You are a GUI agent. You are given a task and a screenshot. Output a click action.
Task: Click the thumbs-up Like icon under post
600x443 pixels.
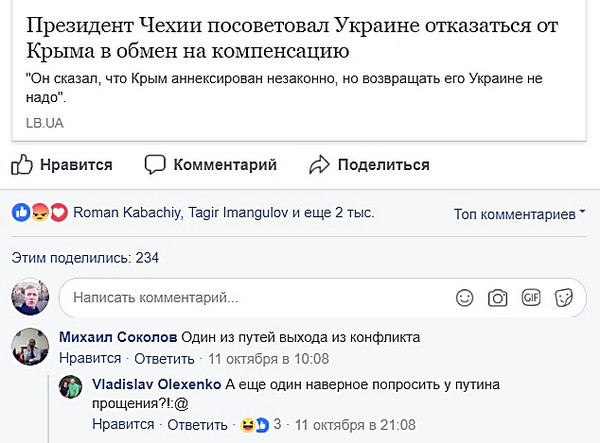[x=24, y=165]
